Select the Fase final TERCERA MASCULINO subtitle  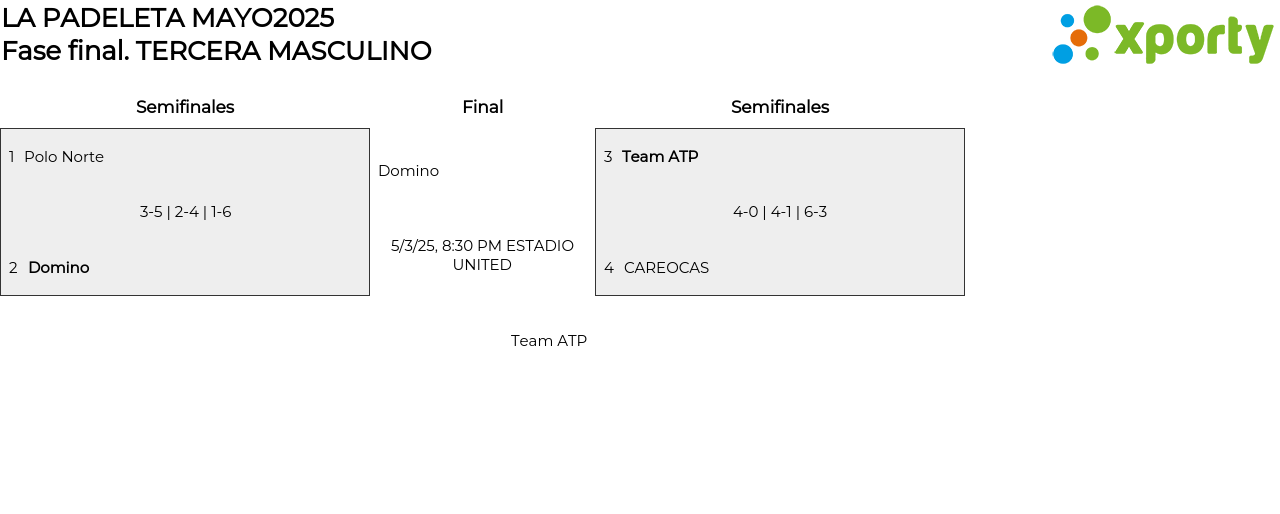[217, 51]
